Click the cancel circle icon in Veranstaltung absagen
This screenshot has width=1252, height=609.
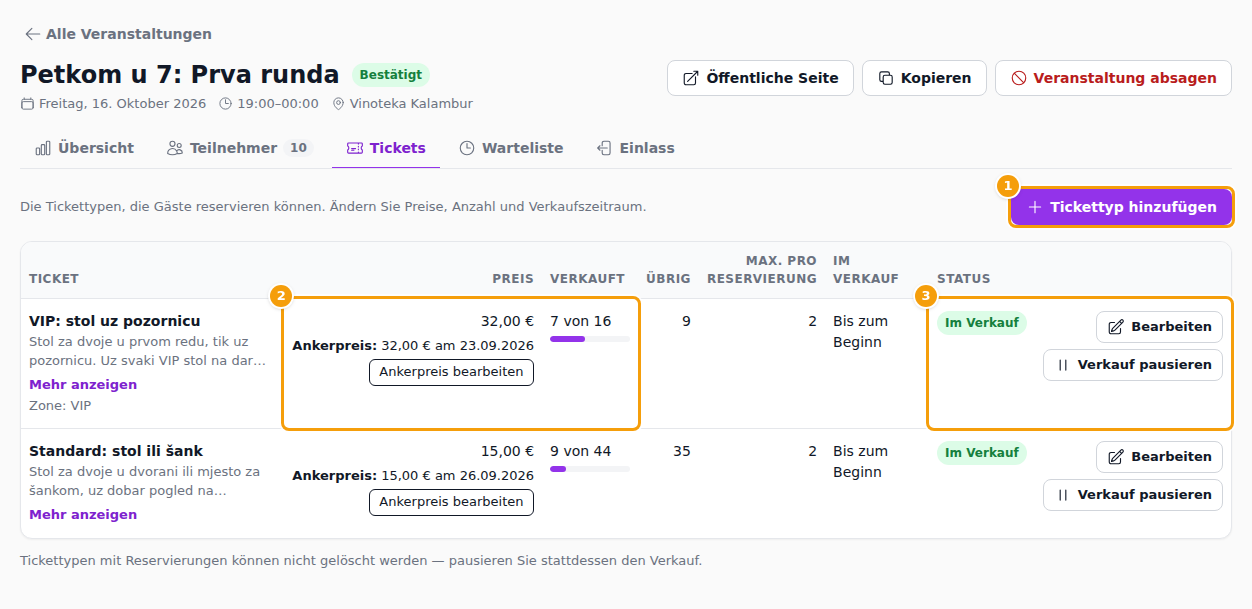coord(1018,78)
